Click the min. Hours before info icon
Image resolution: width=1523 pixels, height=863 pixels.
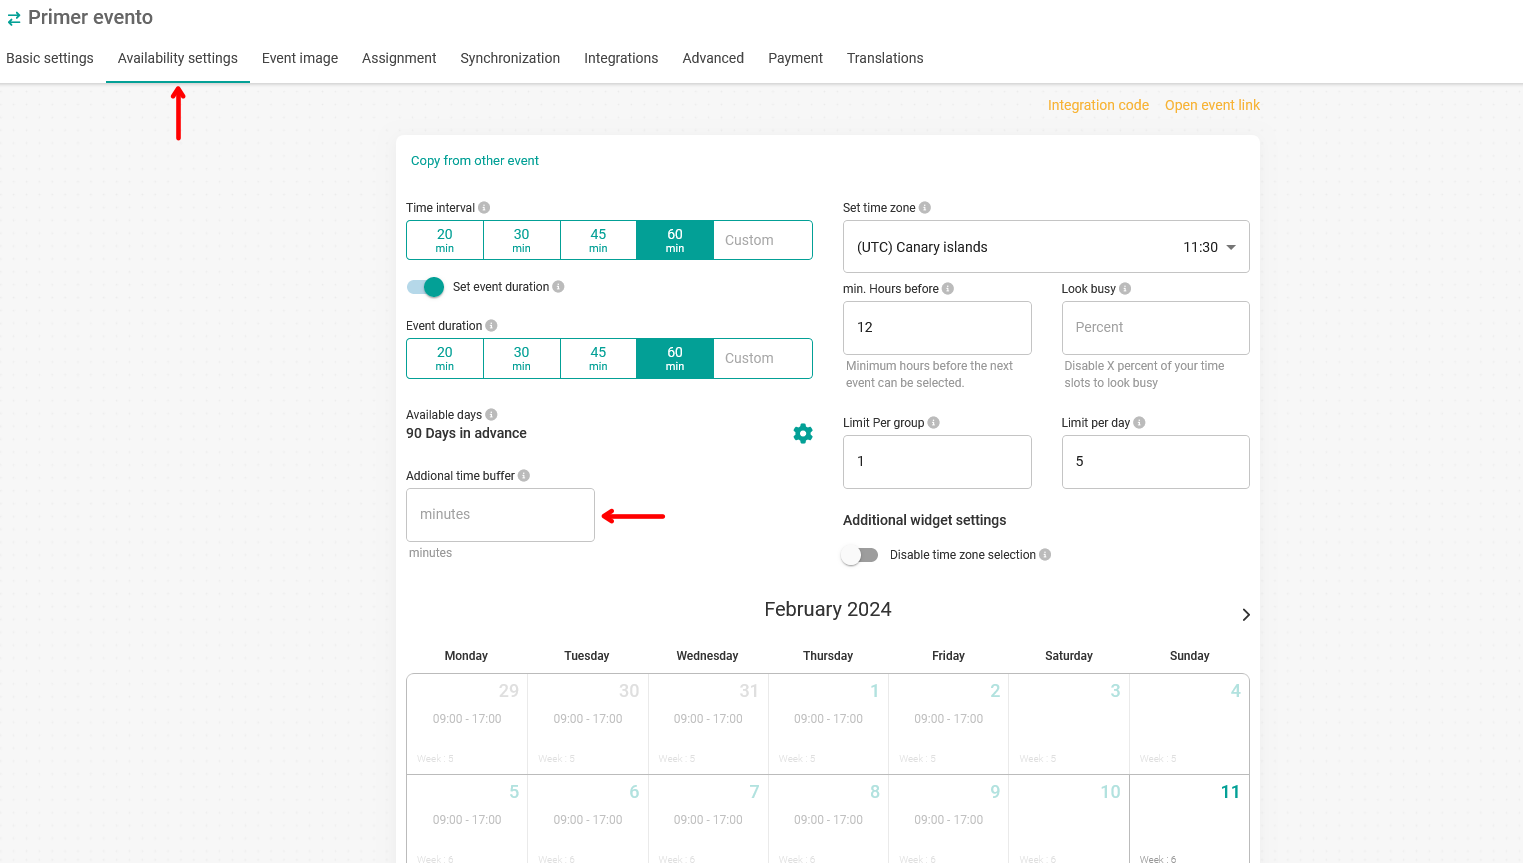click(x=948, y=289)
